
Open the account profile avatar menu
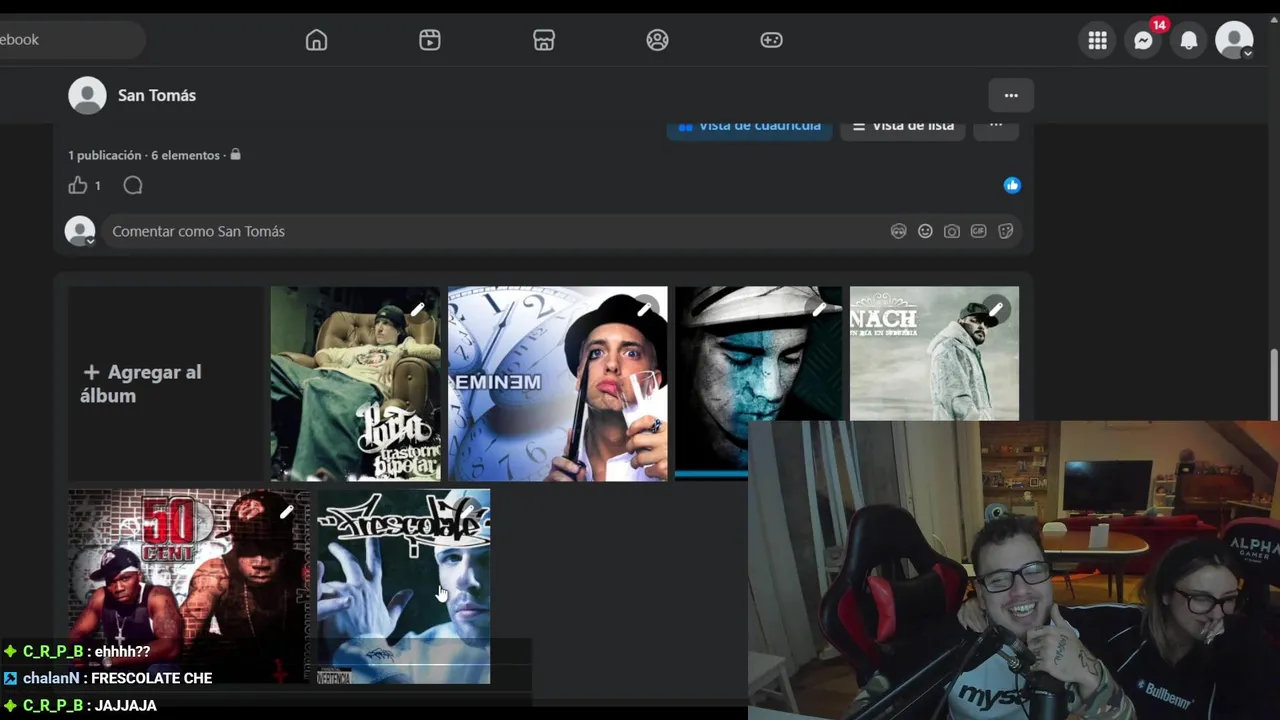pos(1234,40)
